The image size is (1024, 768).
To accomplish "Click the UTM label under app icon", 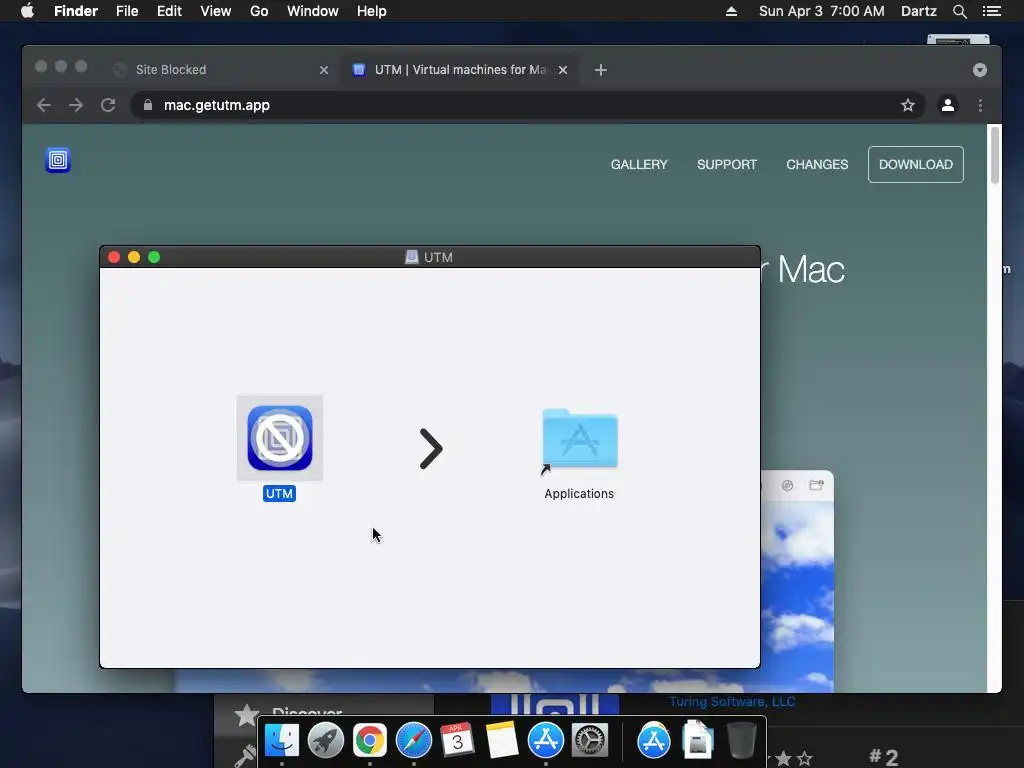I will [x=280, y=494].
